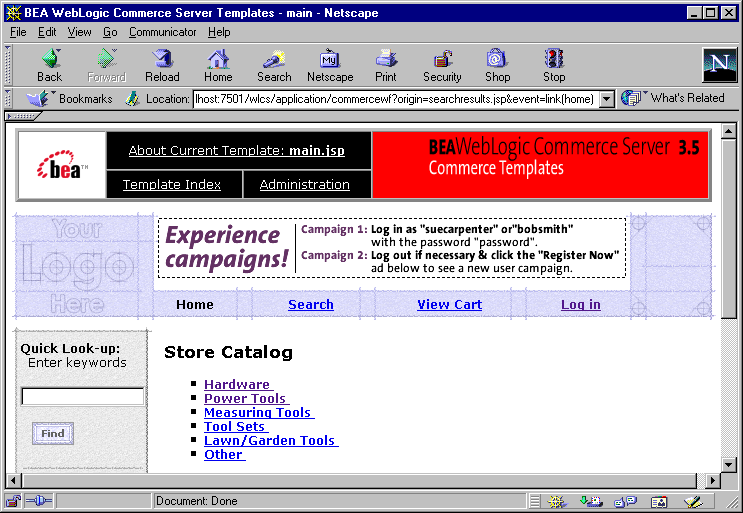Click the vertical scrollbar thumb
Viewport: 743px width, 513px height.
tap(728, 229)
